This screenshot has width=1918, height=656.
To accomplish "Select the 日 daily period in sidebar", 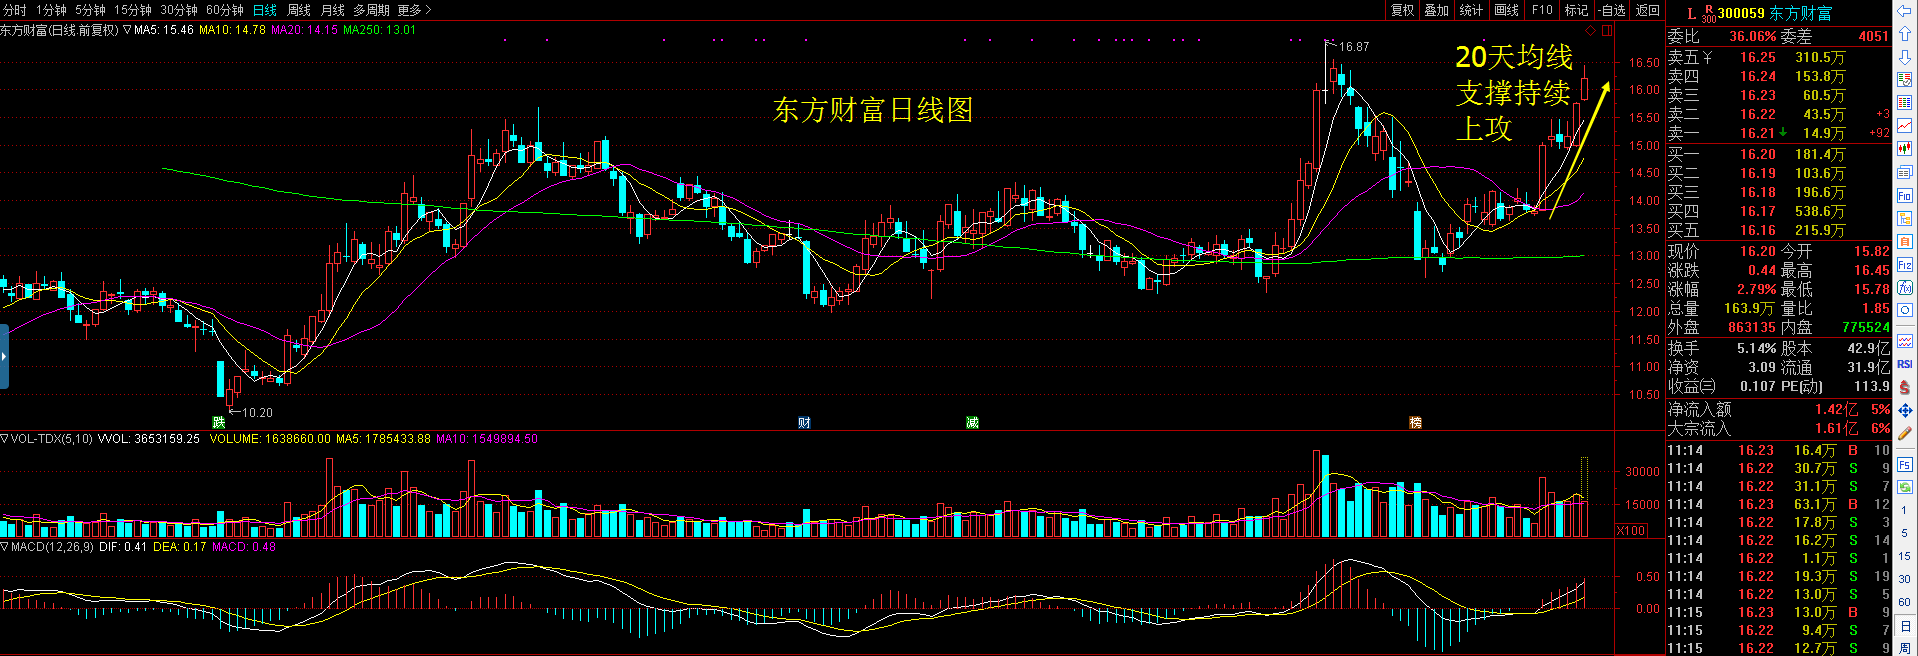I will pos(1905,625).
